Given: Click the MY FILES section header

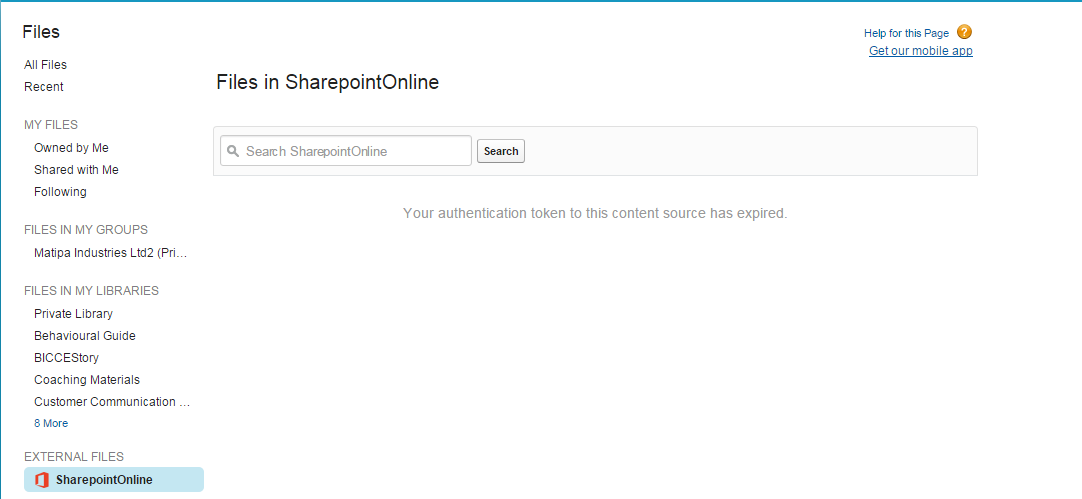Looking at the screenshot, I should [x=51, y=125].
